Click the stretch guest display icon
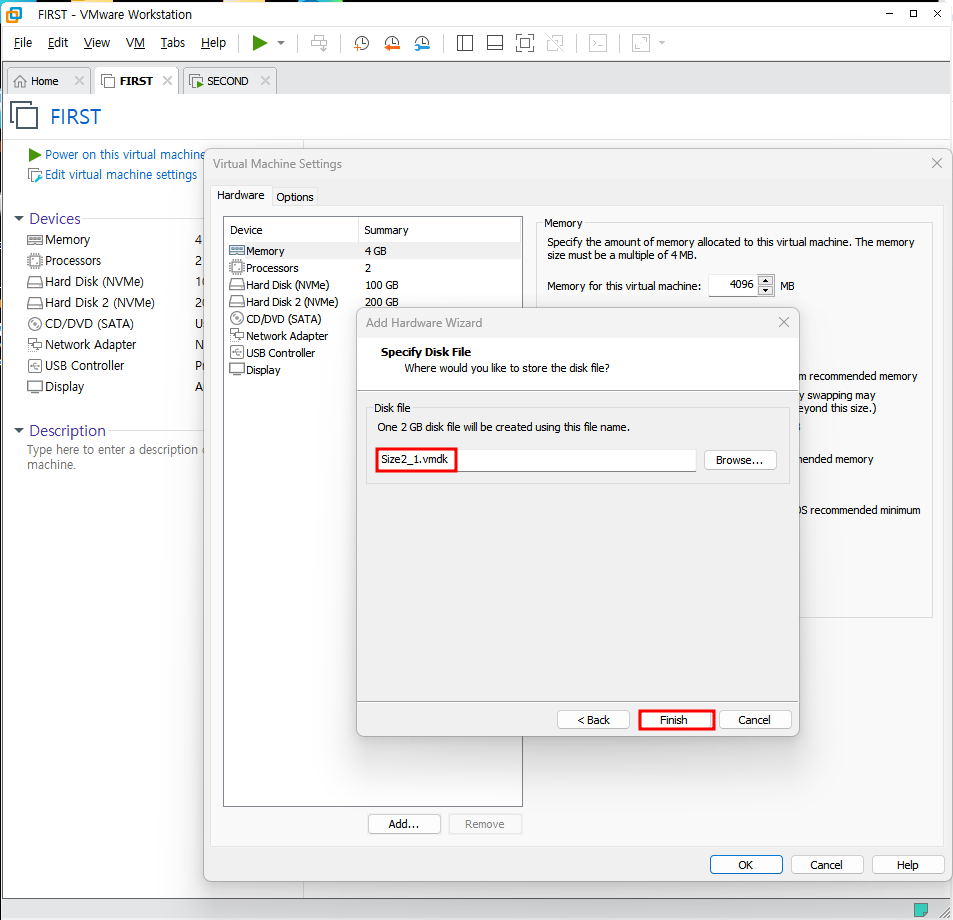The image size is (953, 920). (x=641, y=43)
